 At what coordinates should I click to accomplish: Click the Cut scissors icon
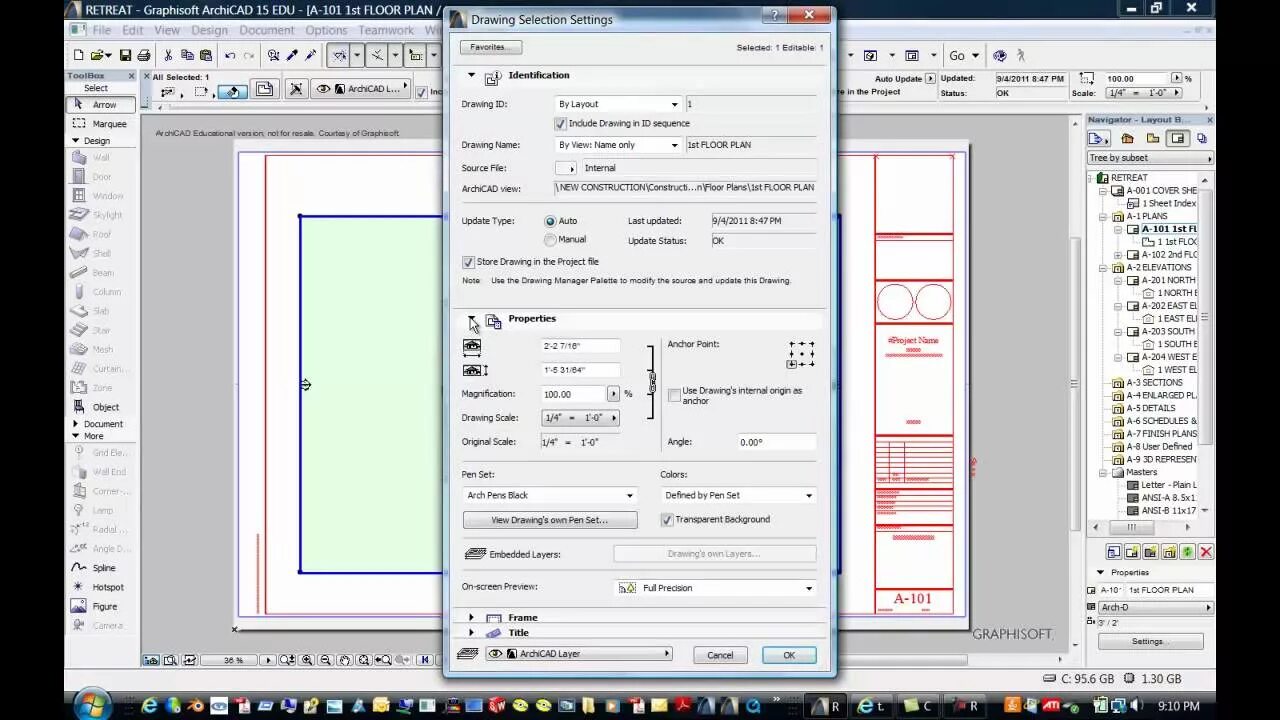[x=168, y=56]
